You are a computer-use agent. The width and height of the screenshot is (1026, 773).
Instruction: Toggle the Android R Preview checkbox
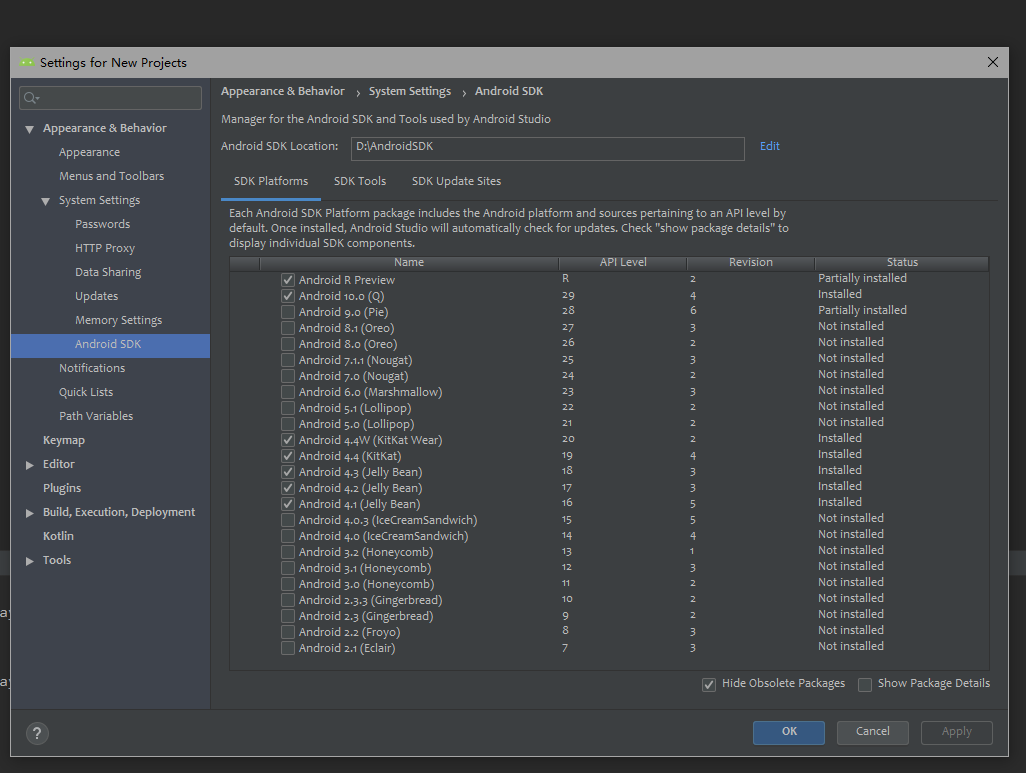pos(288,280)
